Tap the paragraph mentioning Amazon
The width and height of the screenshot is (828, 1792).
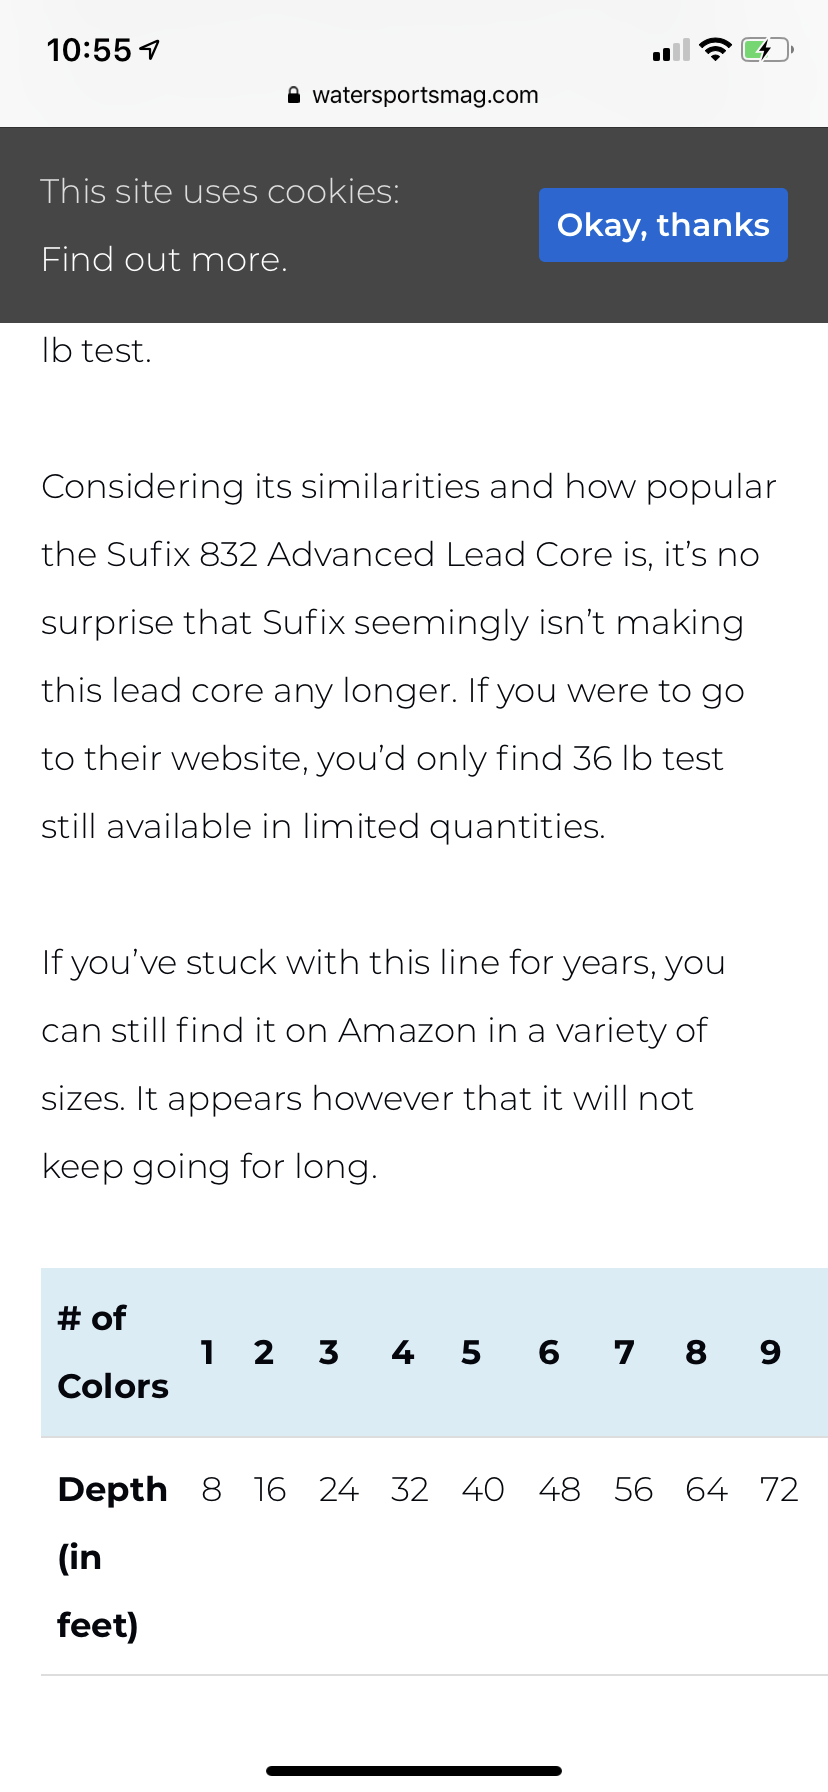pyautogui.click(x=383, y=1064)
